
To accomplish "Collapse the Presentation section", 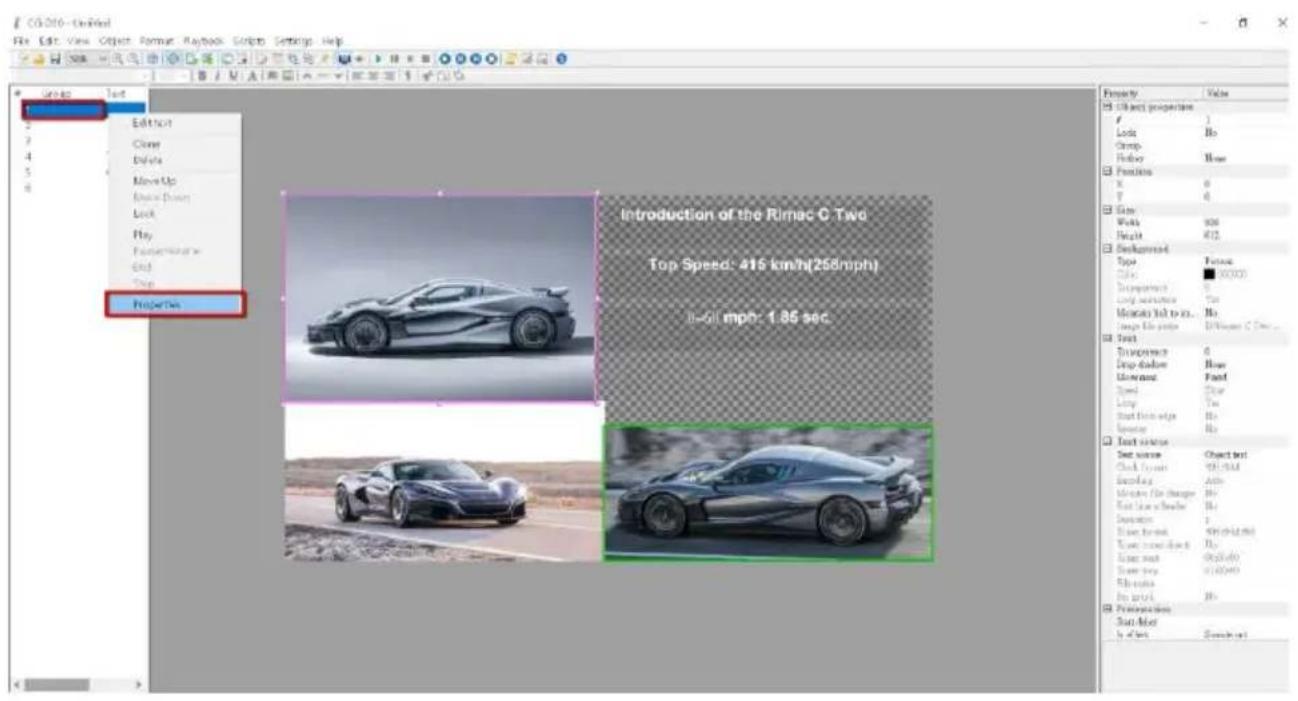I will 1109,608.
